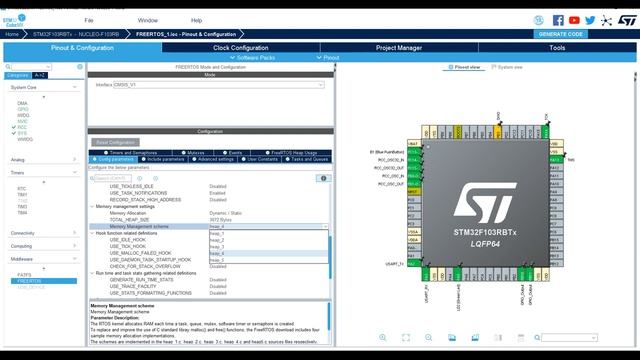Screen dimensions: 640x360
Task: Open the Mutexes tab
Action: coord(193,153)
